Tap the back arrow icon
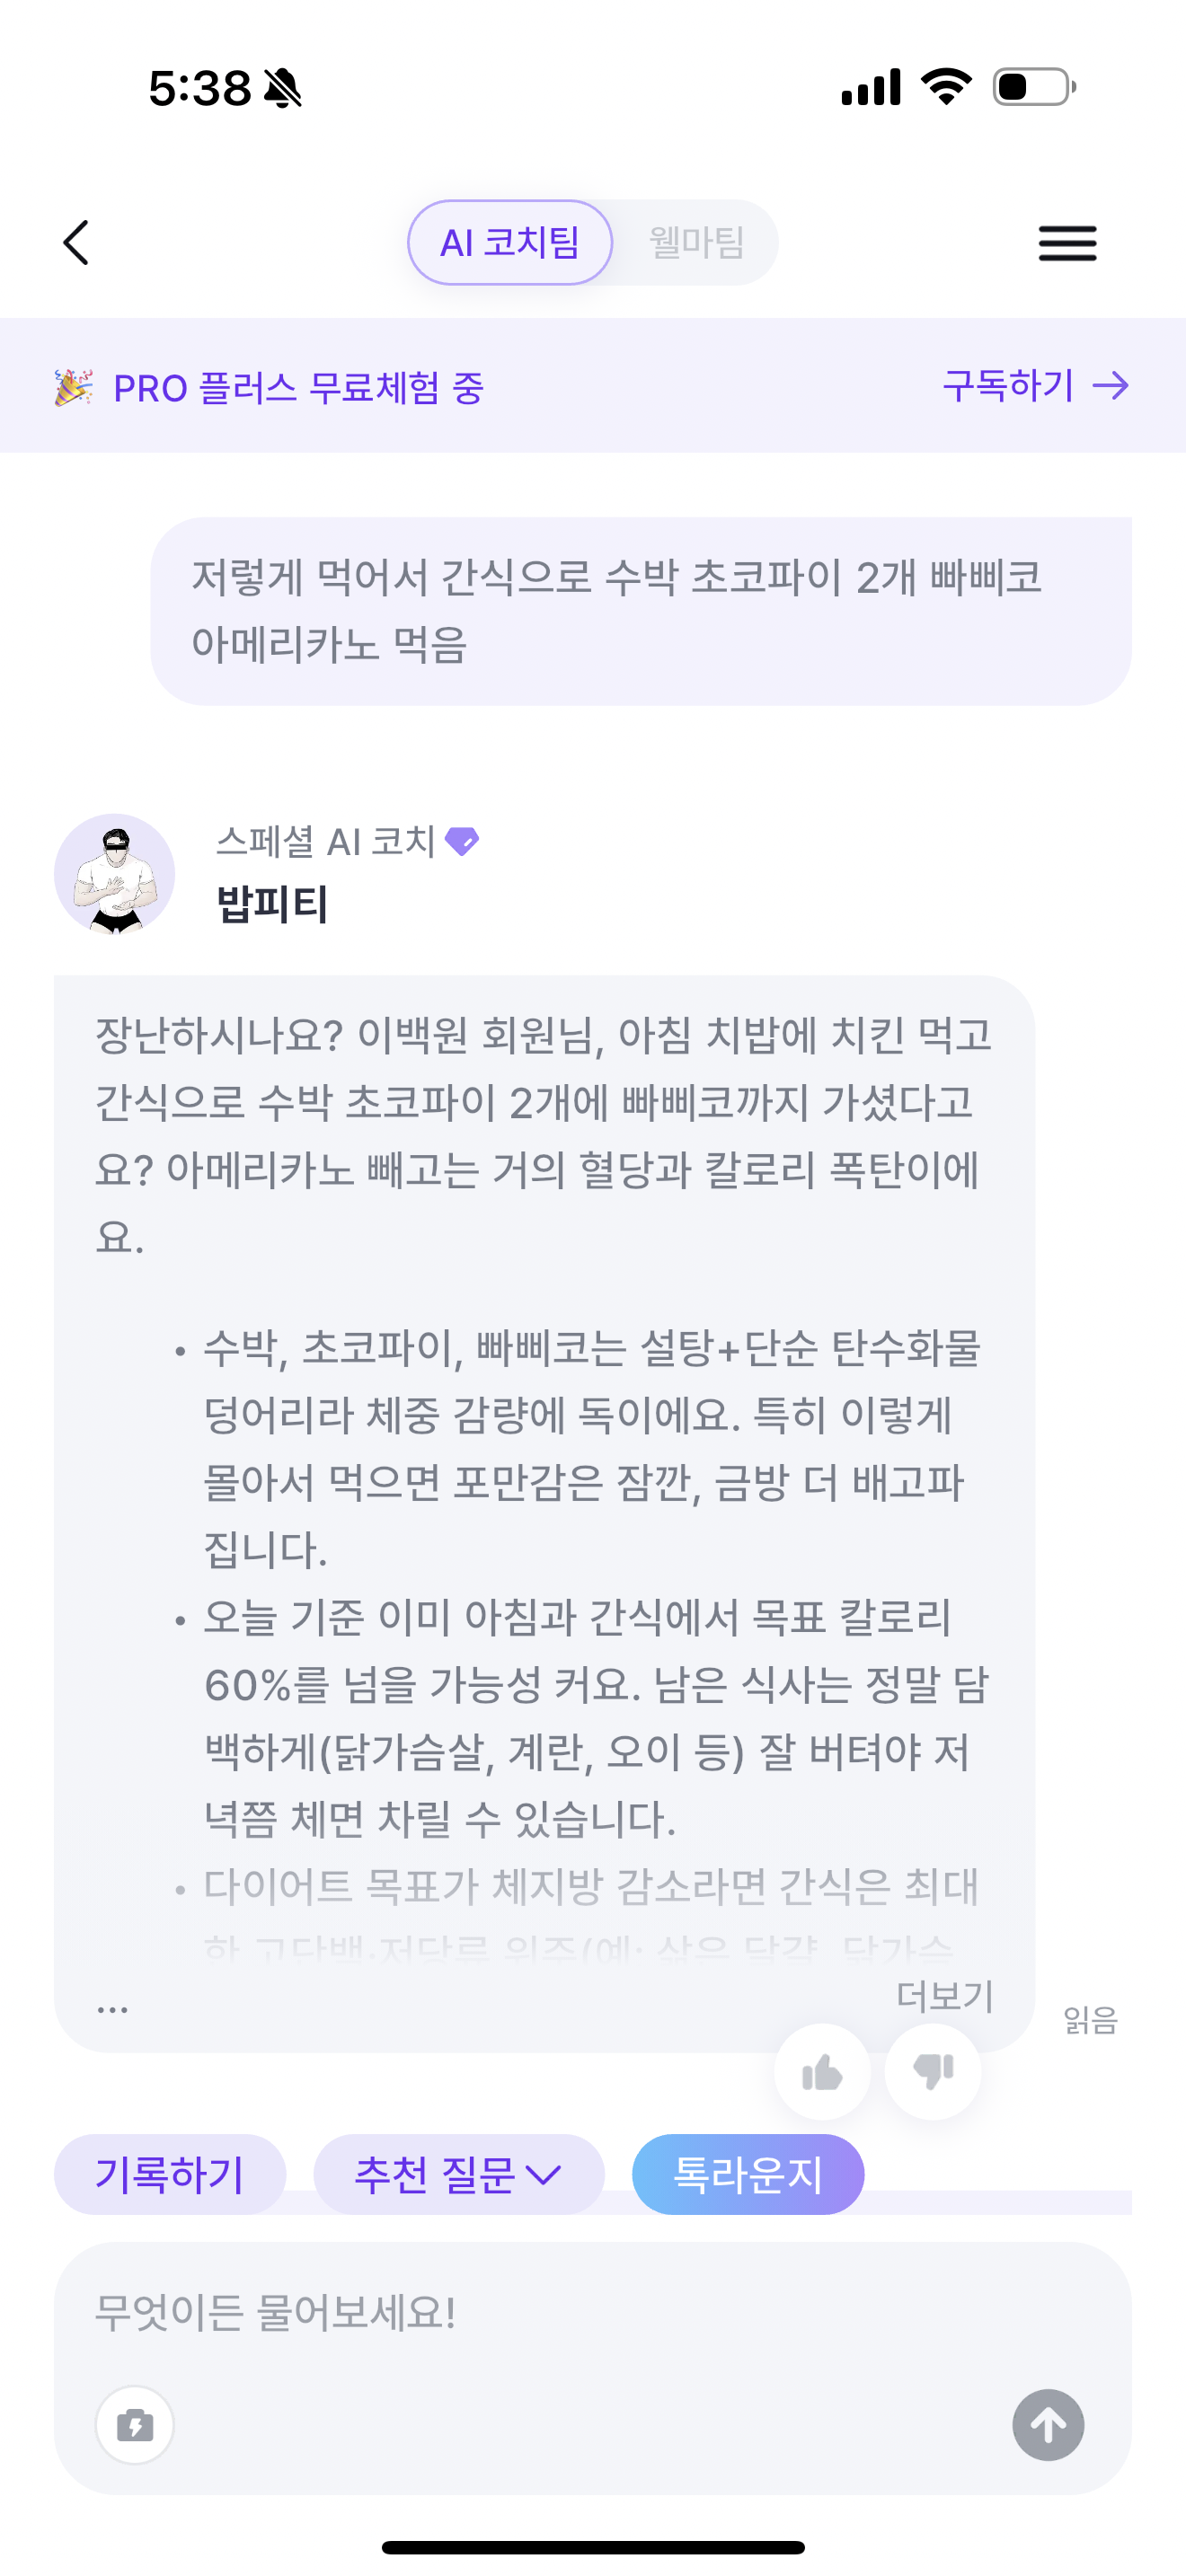Viewport: 1186px width, 2576px height. coord(76,243)
